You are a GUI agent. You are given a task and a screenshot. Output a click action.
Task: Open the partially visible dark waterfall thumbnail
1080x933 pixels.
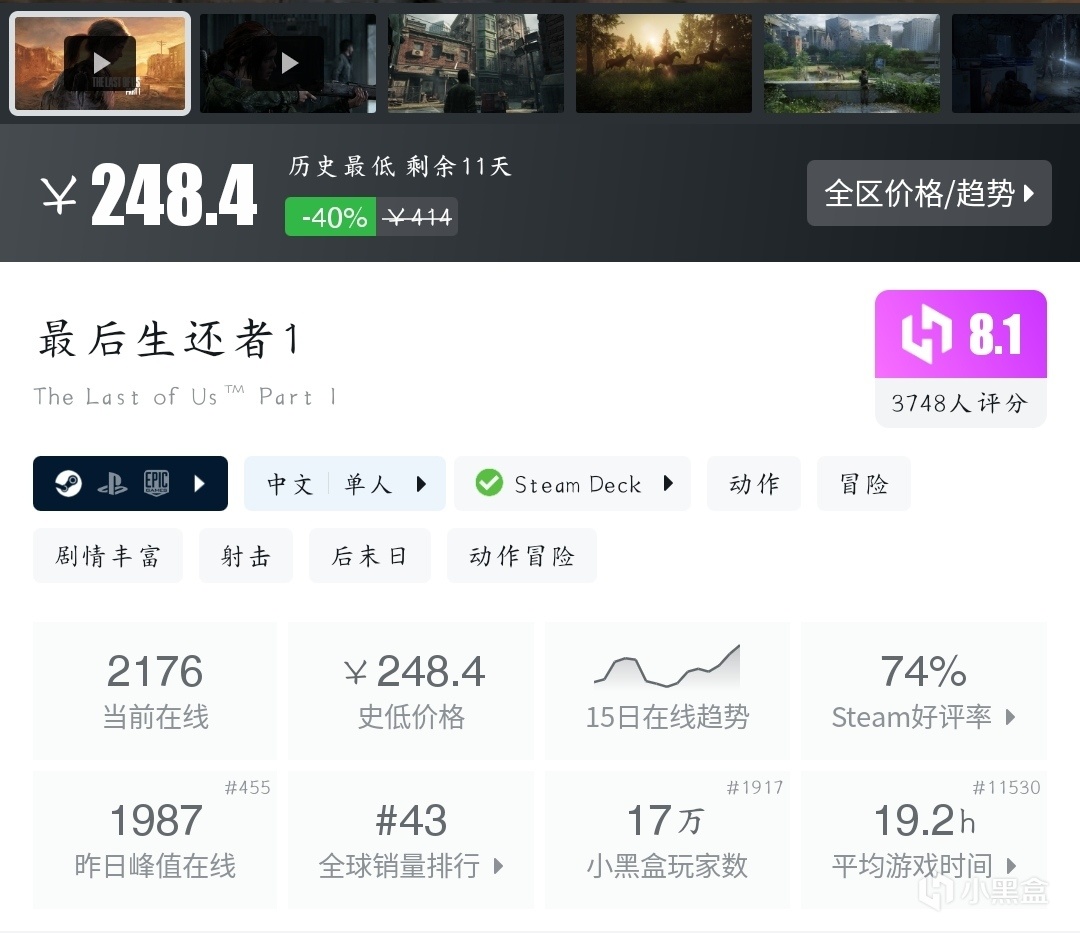[1016, 63]
